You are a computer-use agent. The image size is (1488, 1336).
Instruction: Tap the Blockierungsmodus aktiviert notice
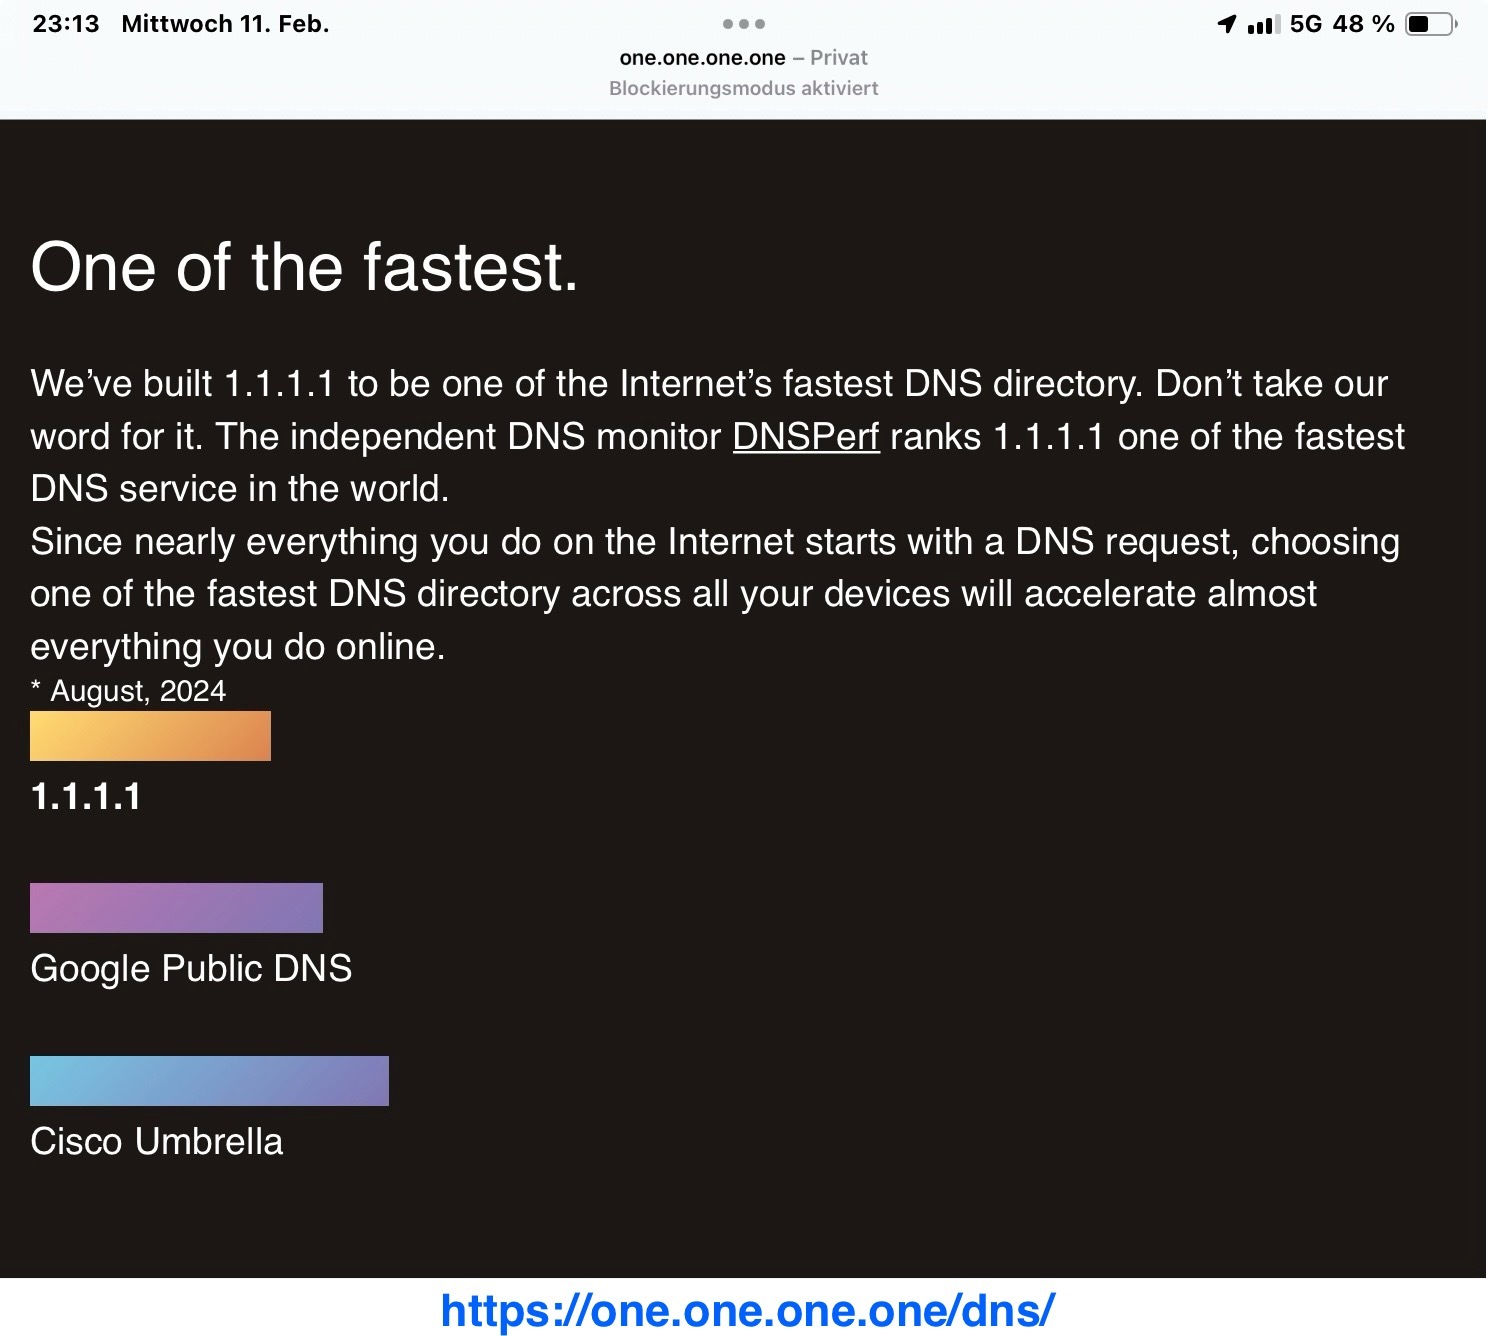pos(743,88)
